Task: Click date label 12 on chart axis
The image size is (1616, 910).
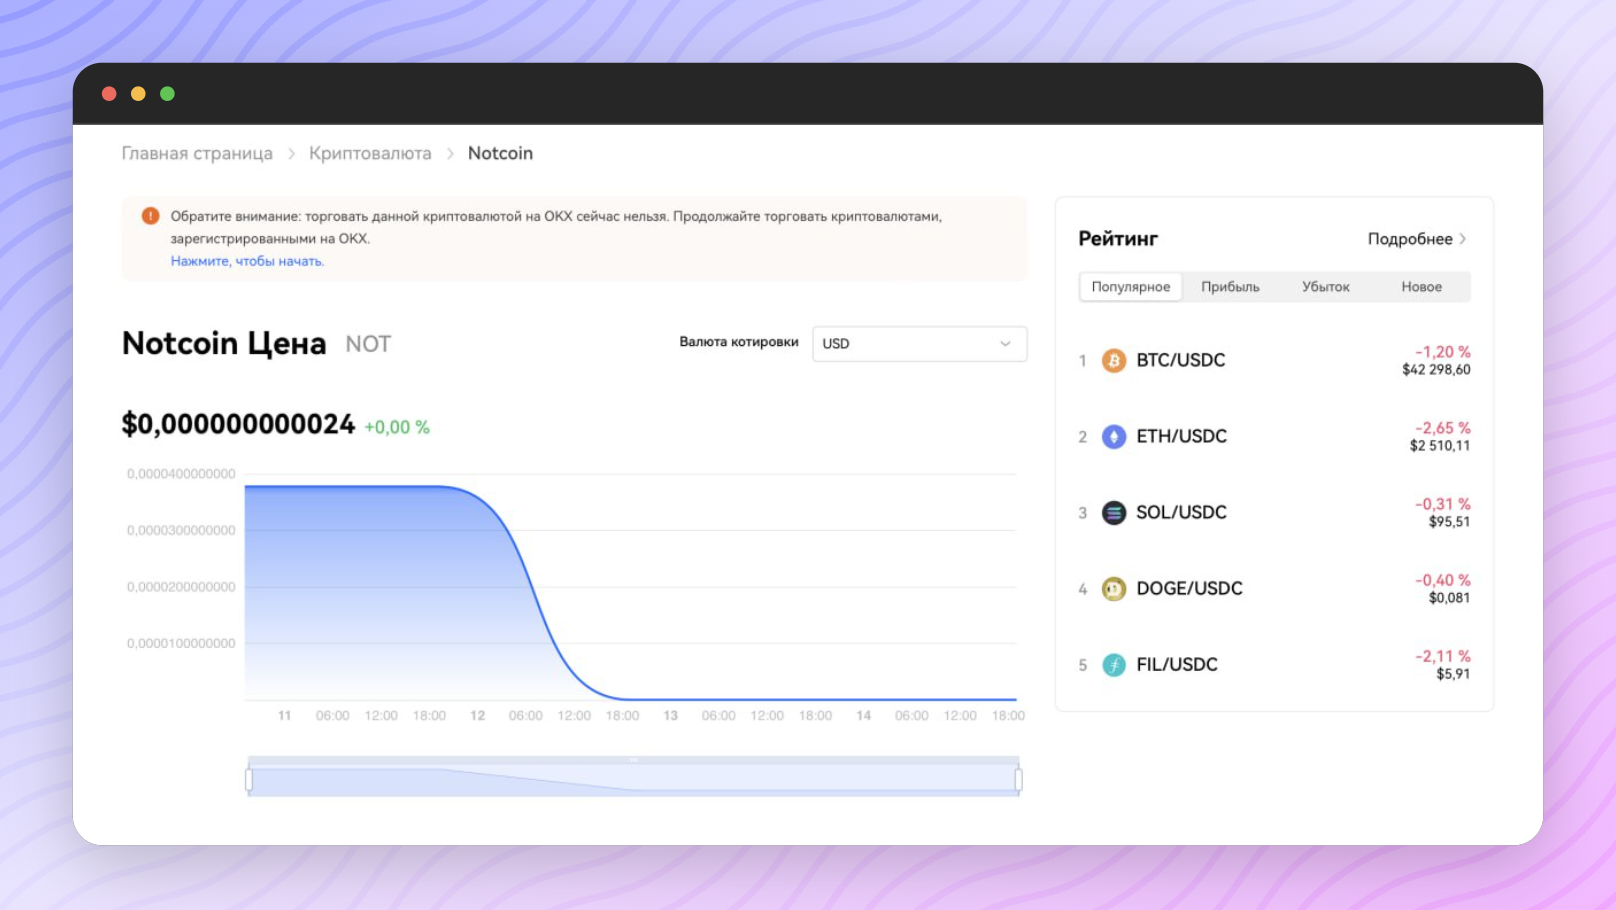Action: tap(478, 716)
